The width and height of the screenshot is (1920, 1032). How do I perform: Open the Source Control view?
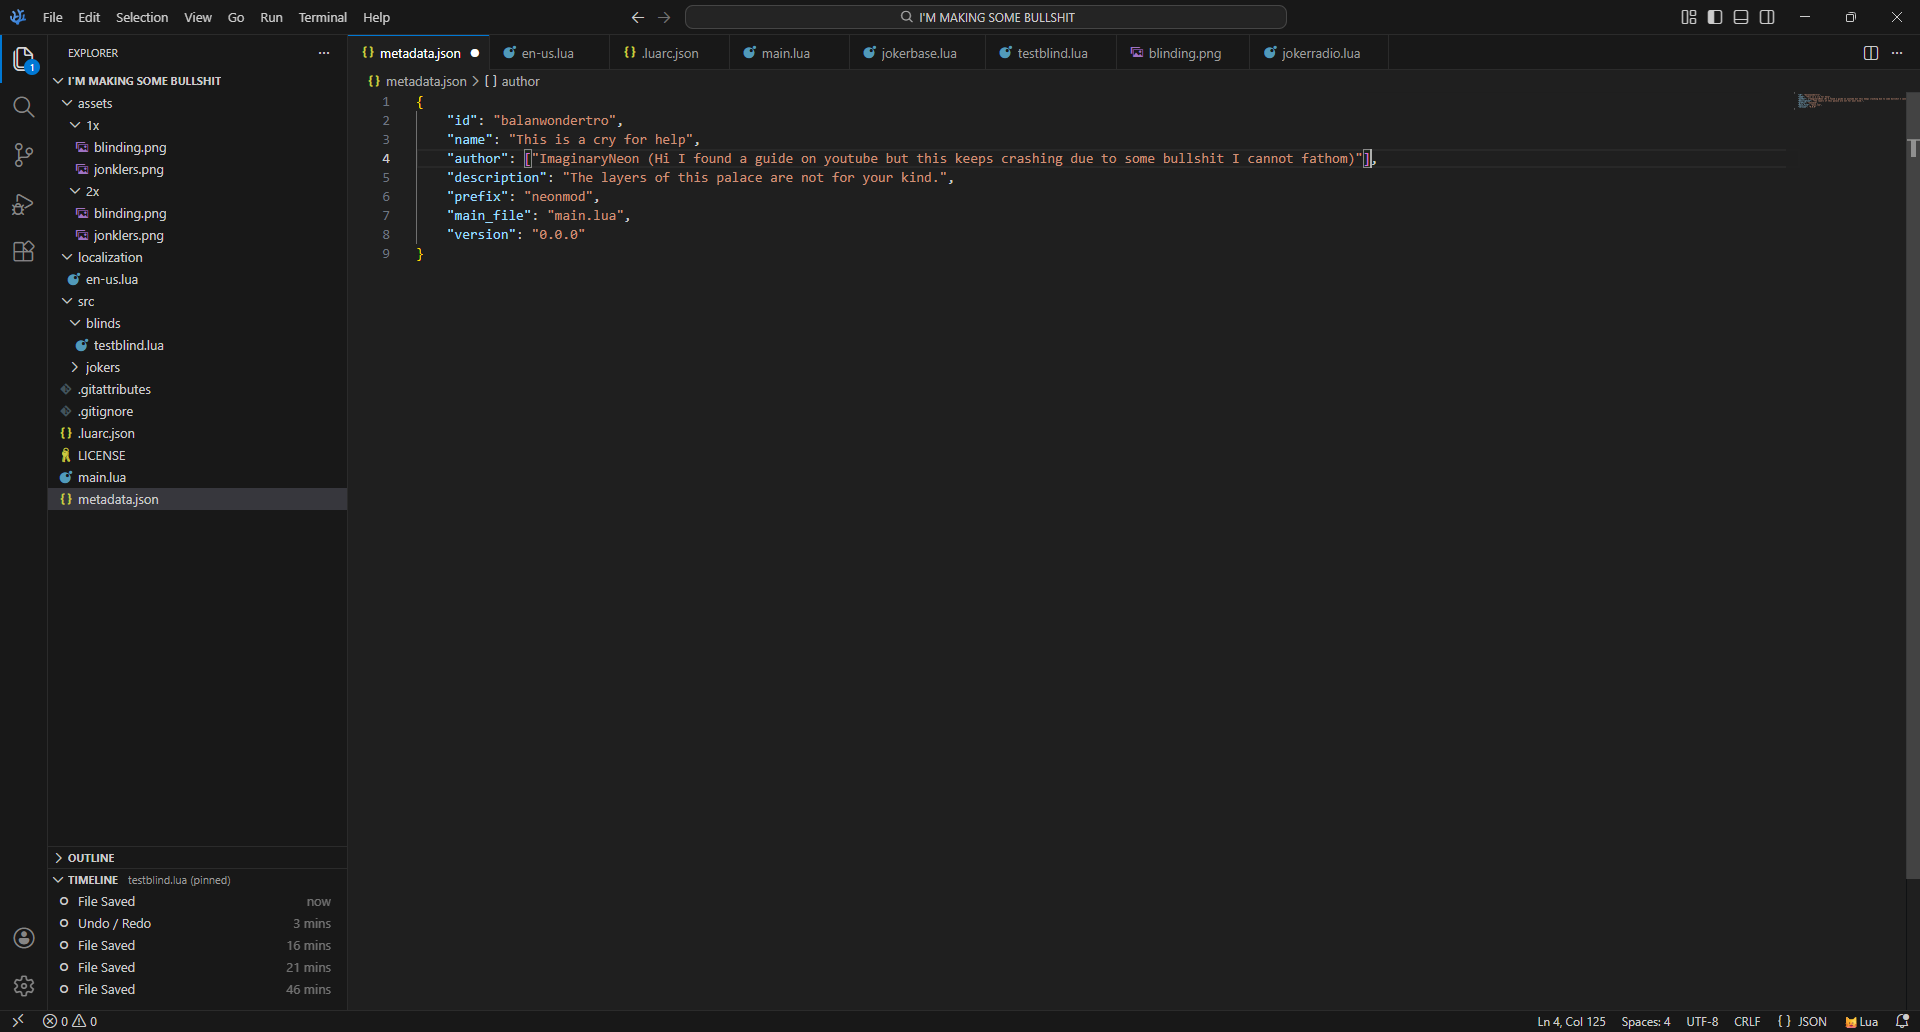(24, 155)
